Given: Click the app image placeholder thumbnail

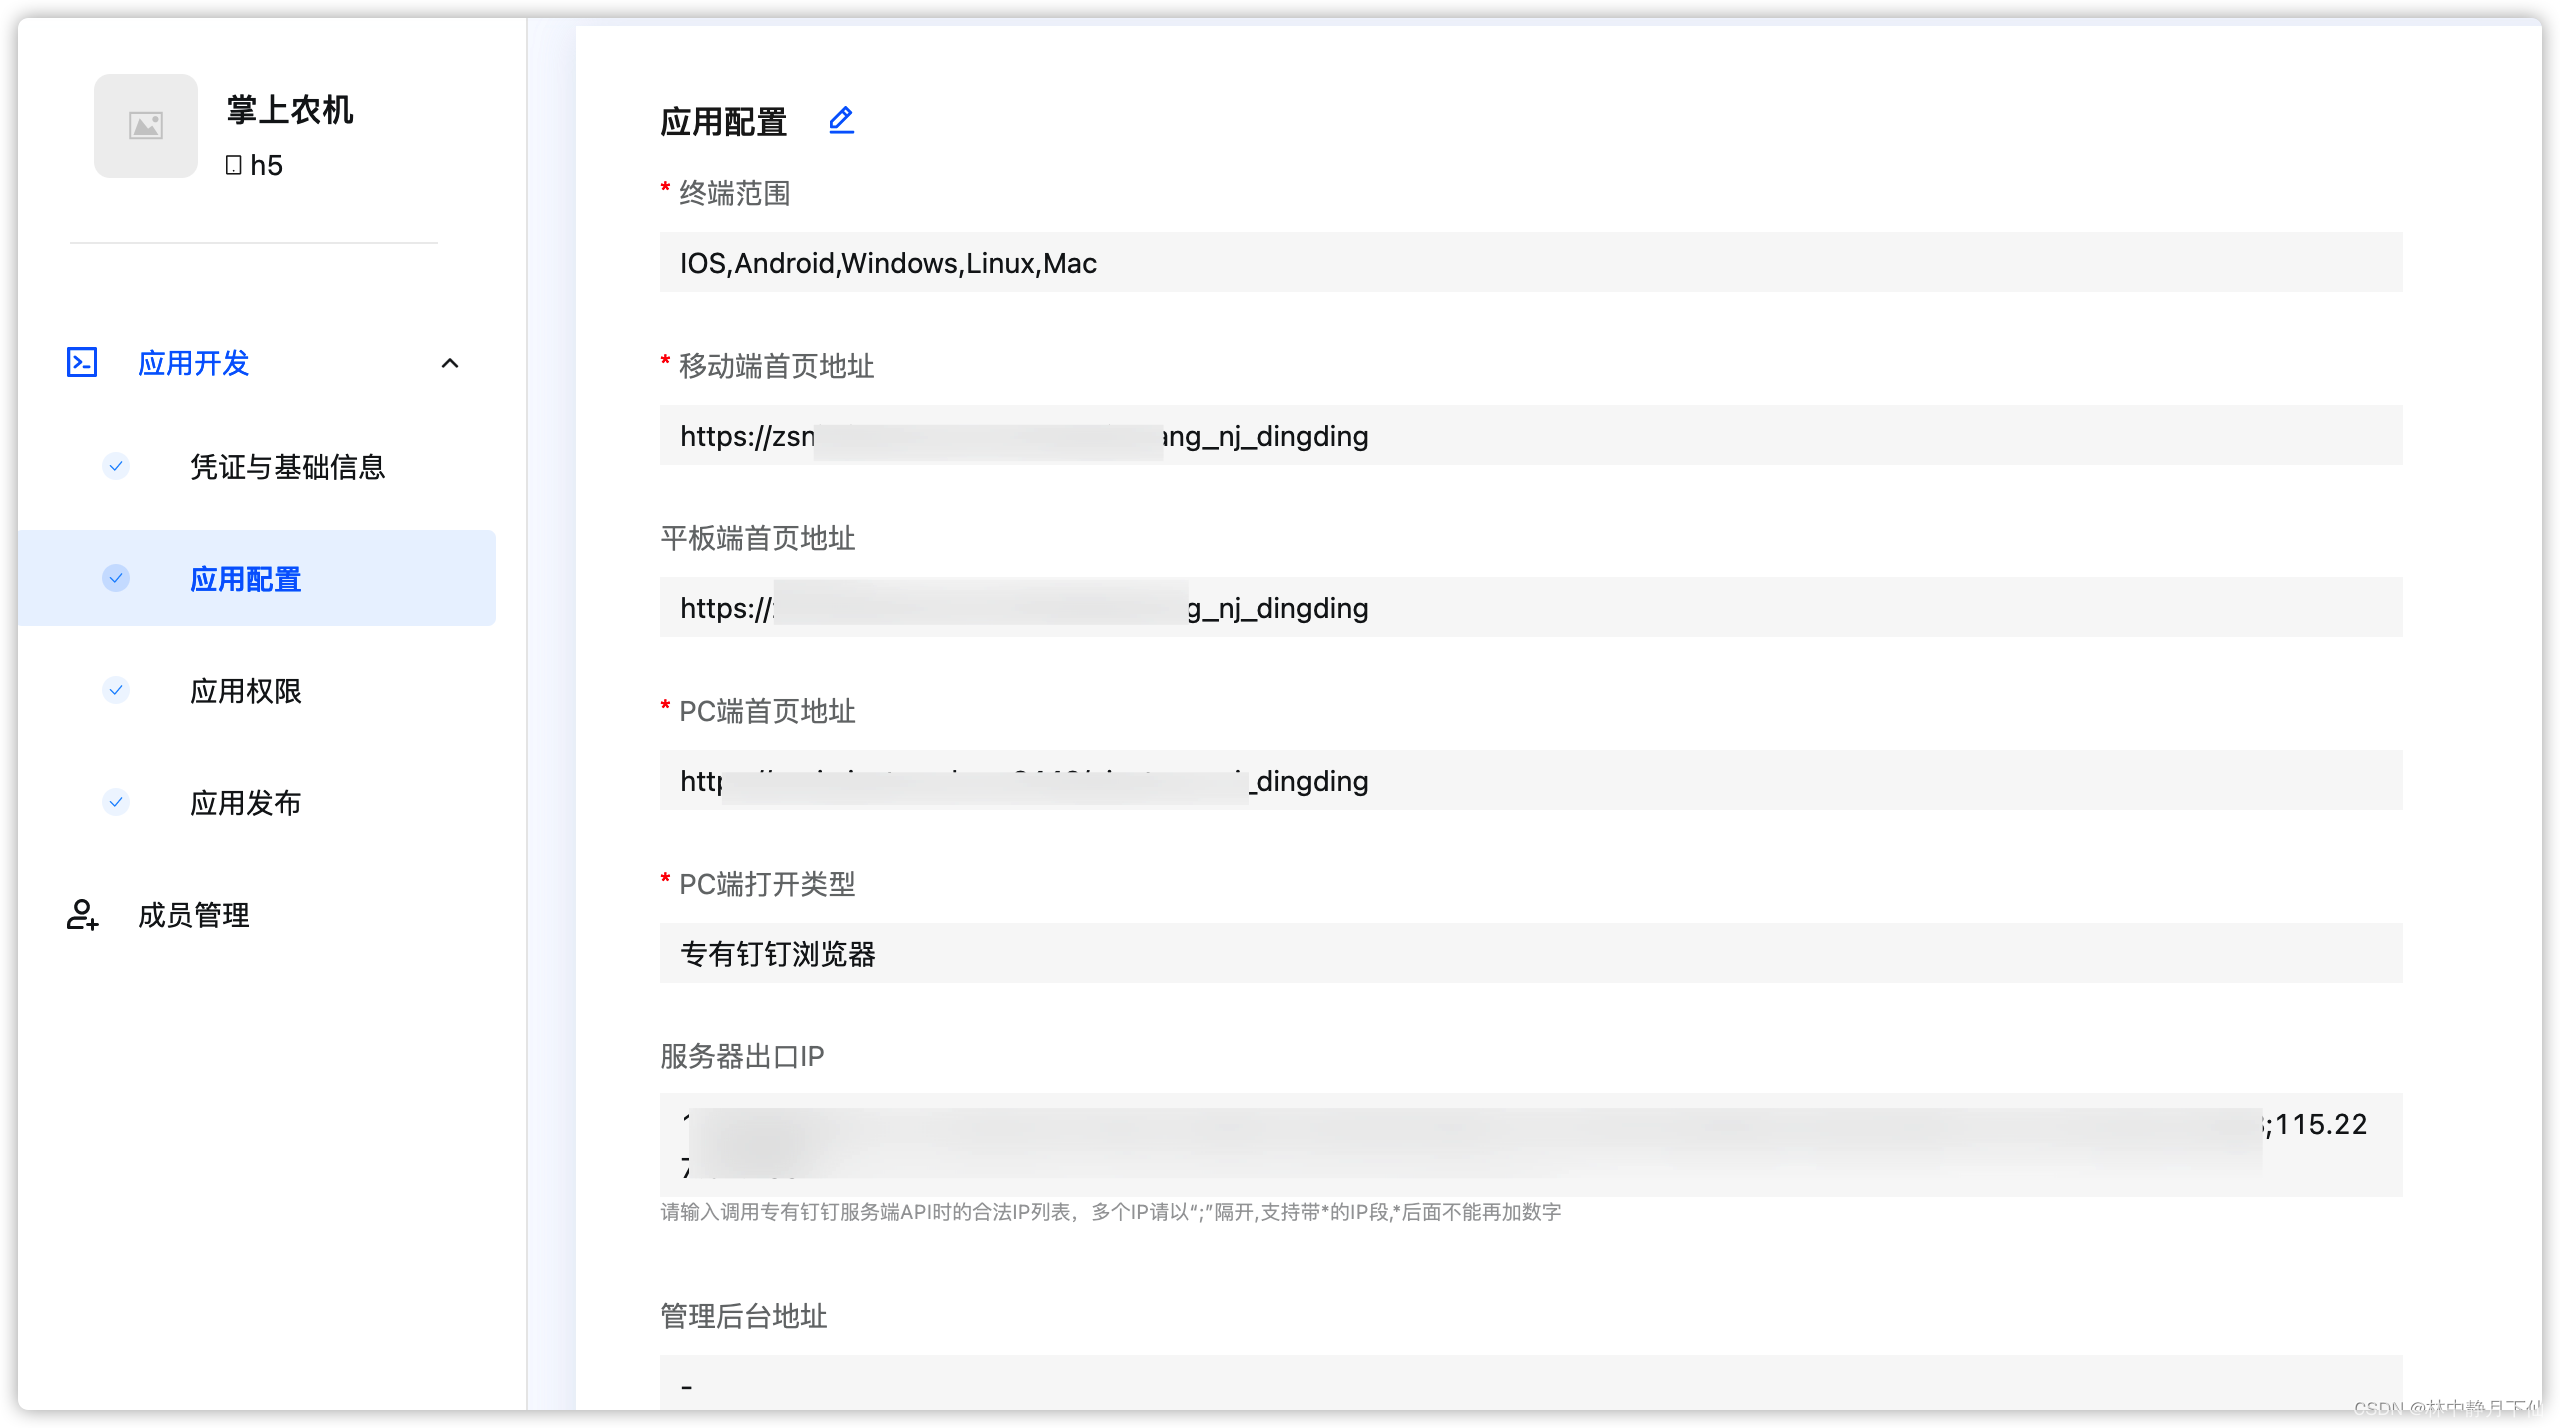Looking at the screenshot, I should 146,126.
